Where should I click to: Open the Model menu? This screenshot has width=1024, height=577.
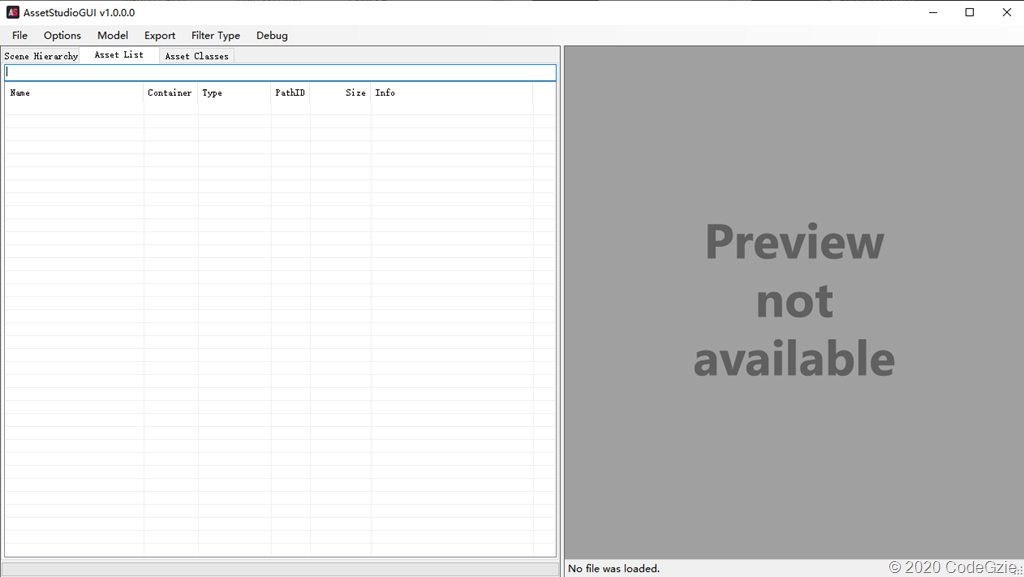[x=112, y=35]
